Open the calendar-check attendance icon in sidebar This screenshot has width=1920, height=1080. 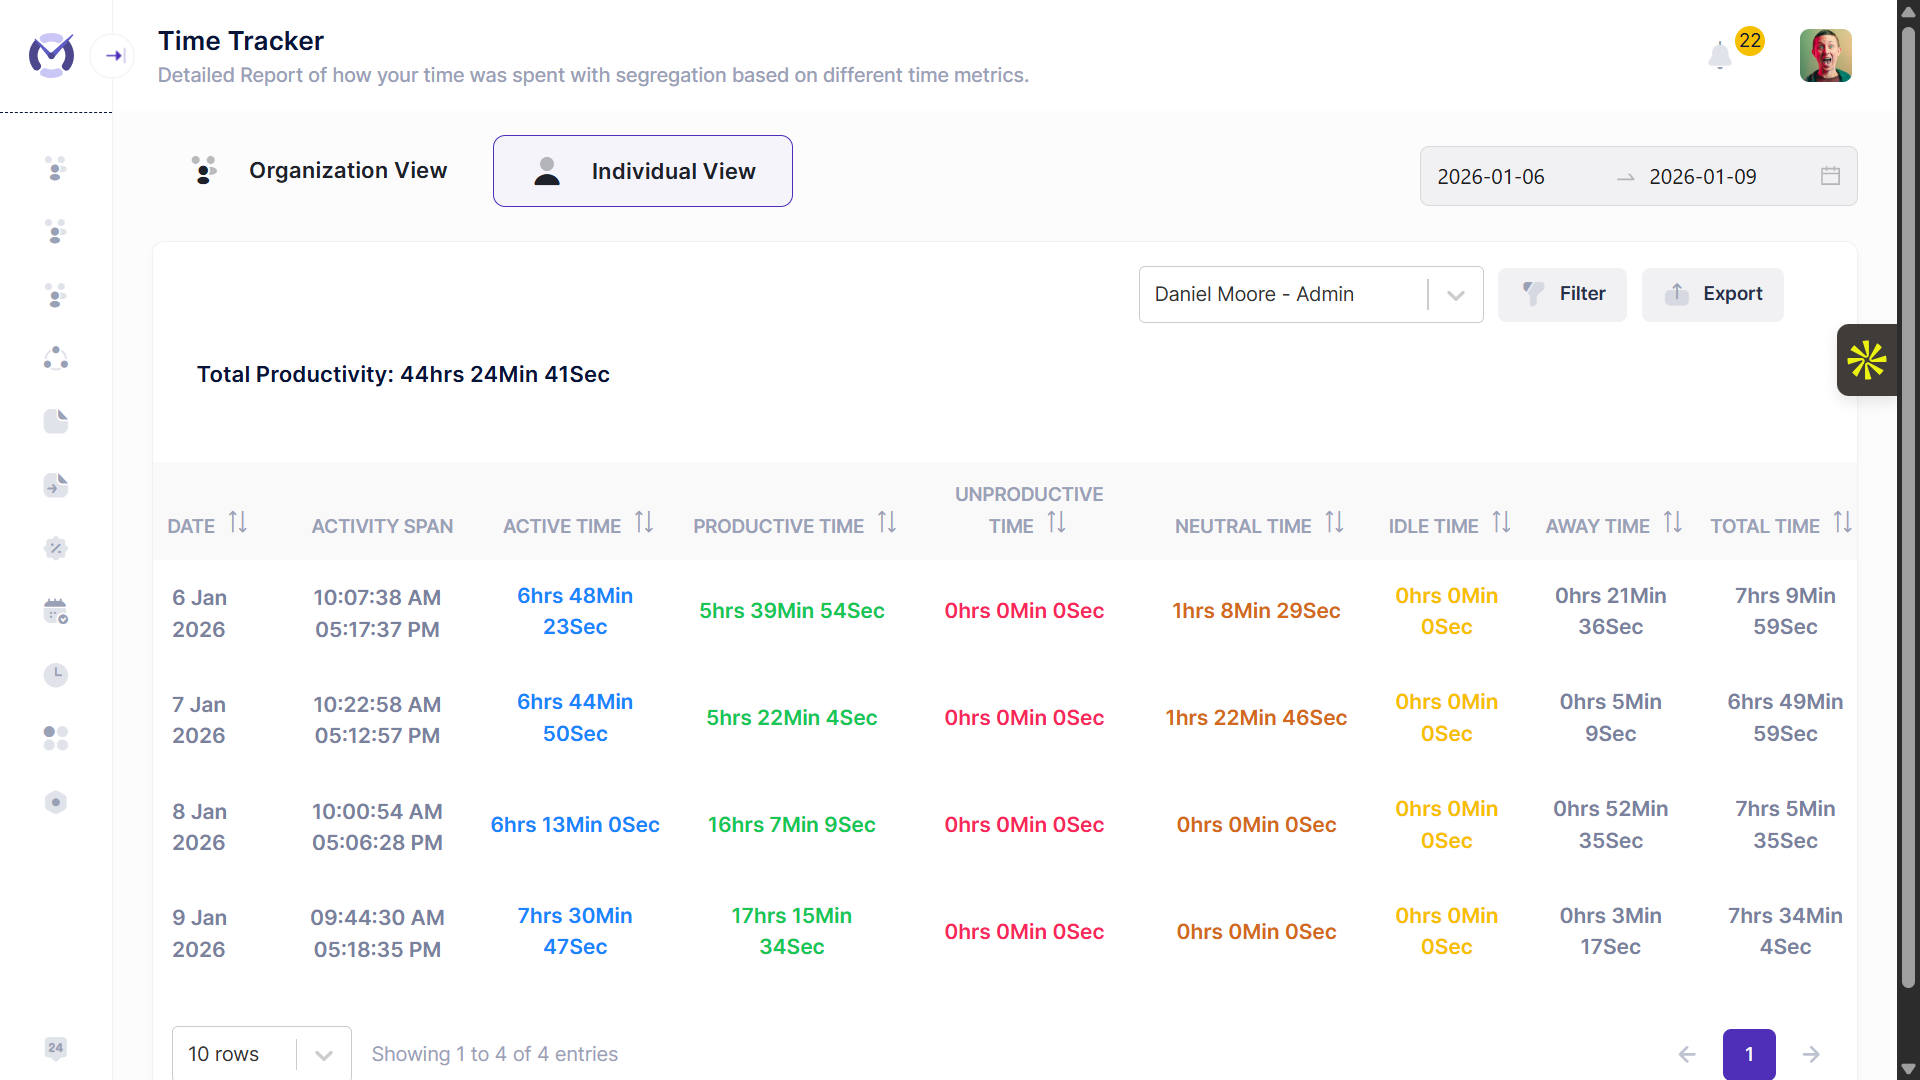(55, 611)
